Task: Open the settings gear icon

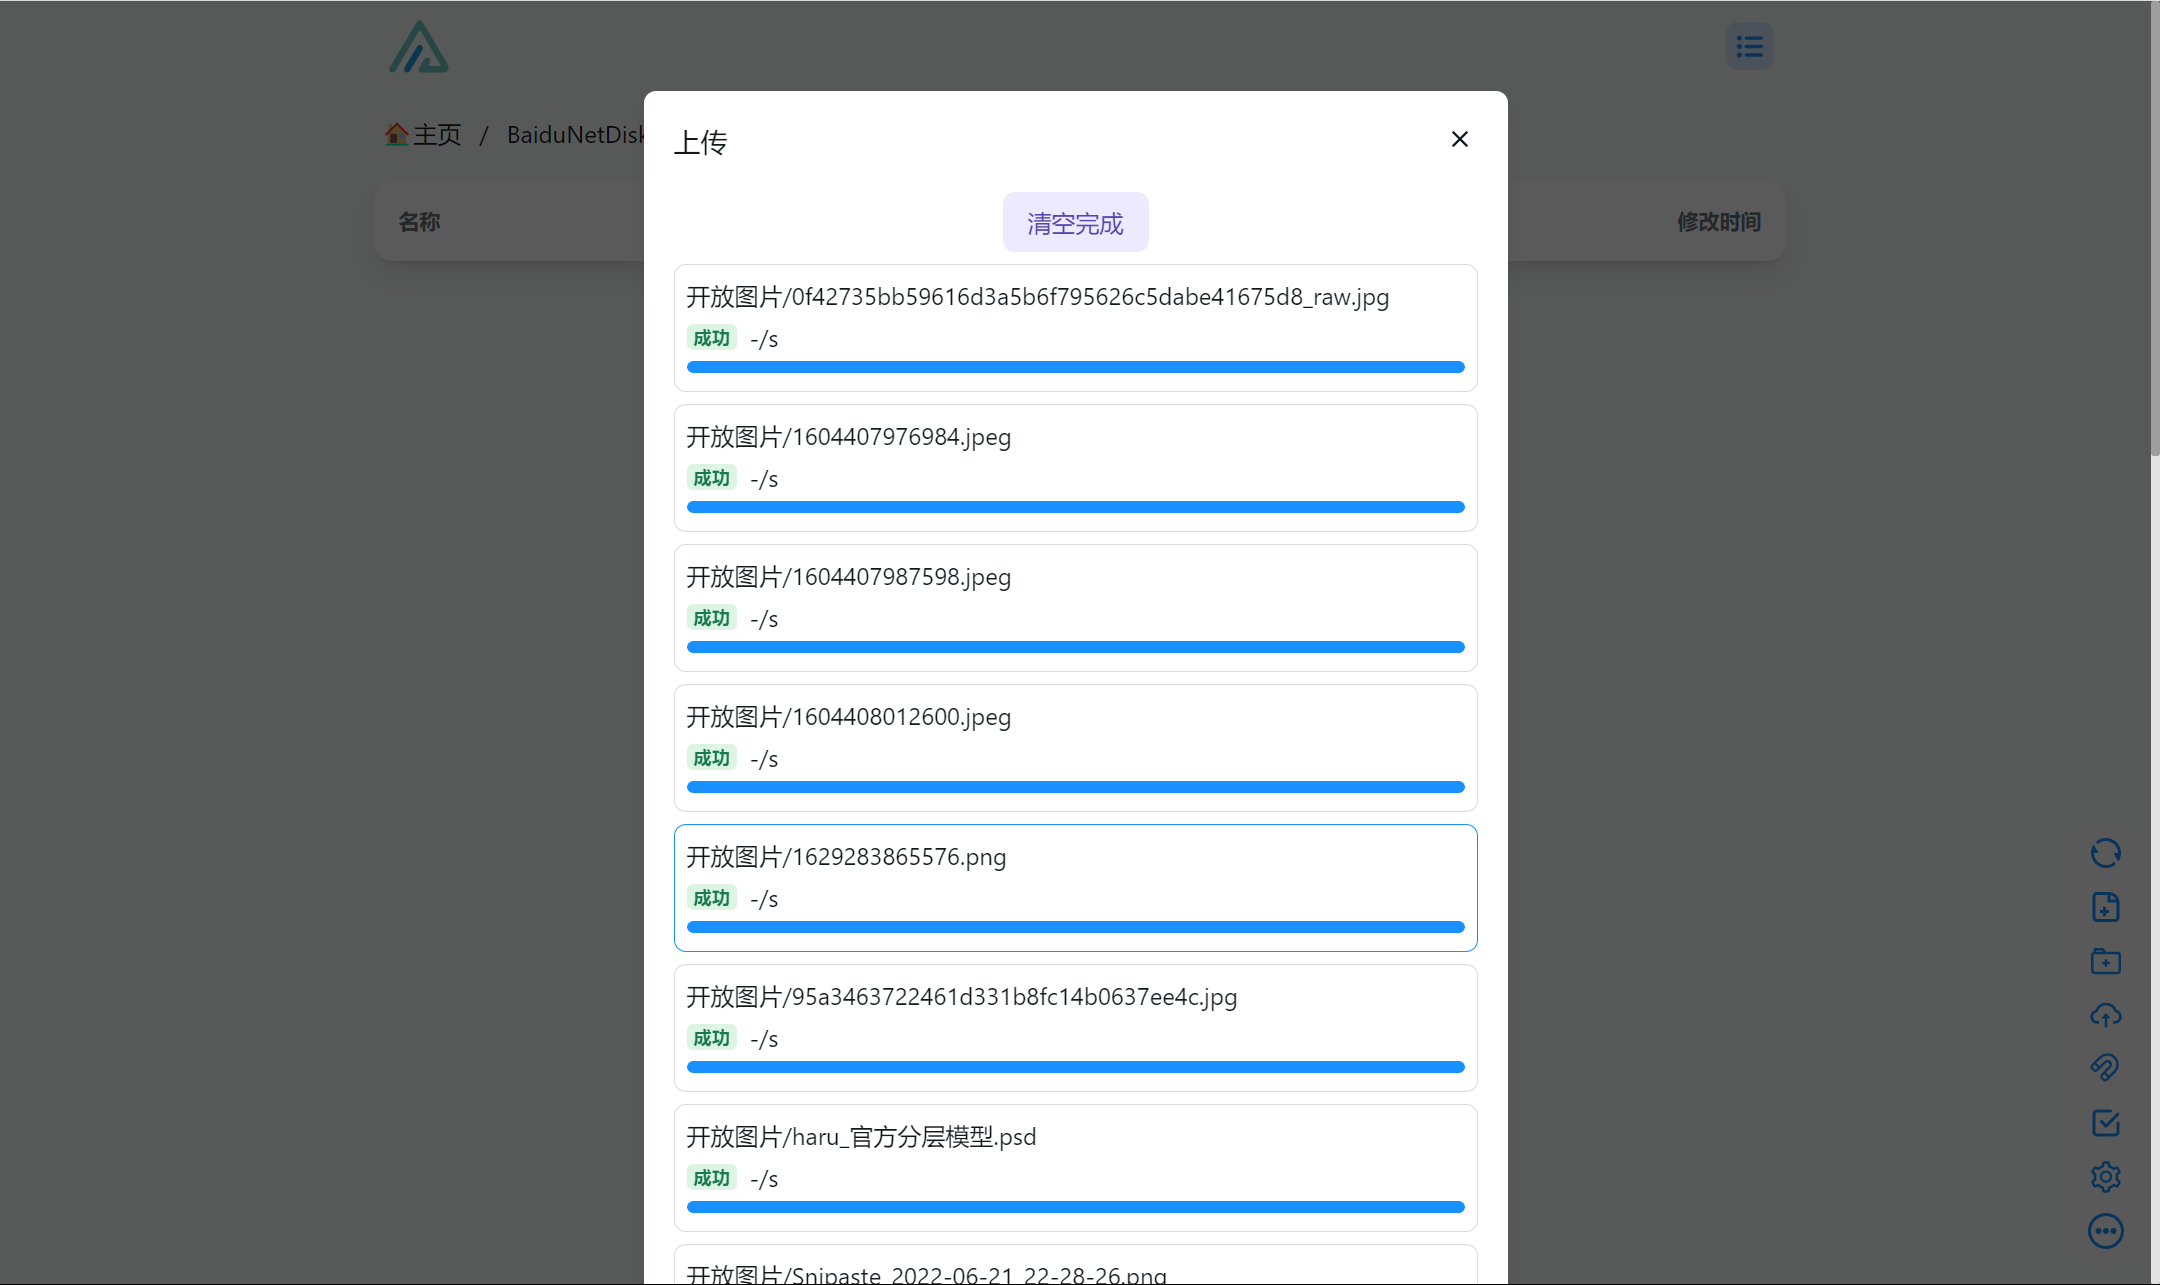Action: (2105, 1177)
